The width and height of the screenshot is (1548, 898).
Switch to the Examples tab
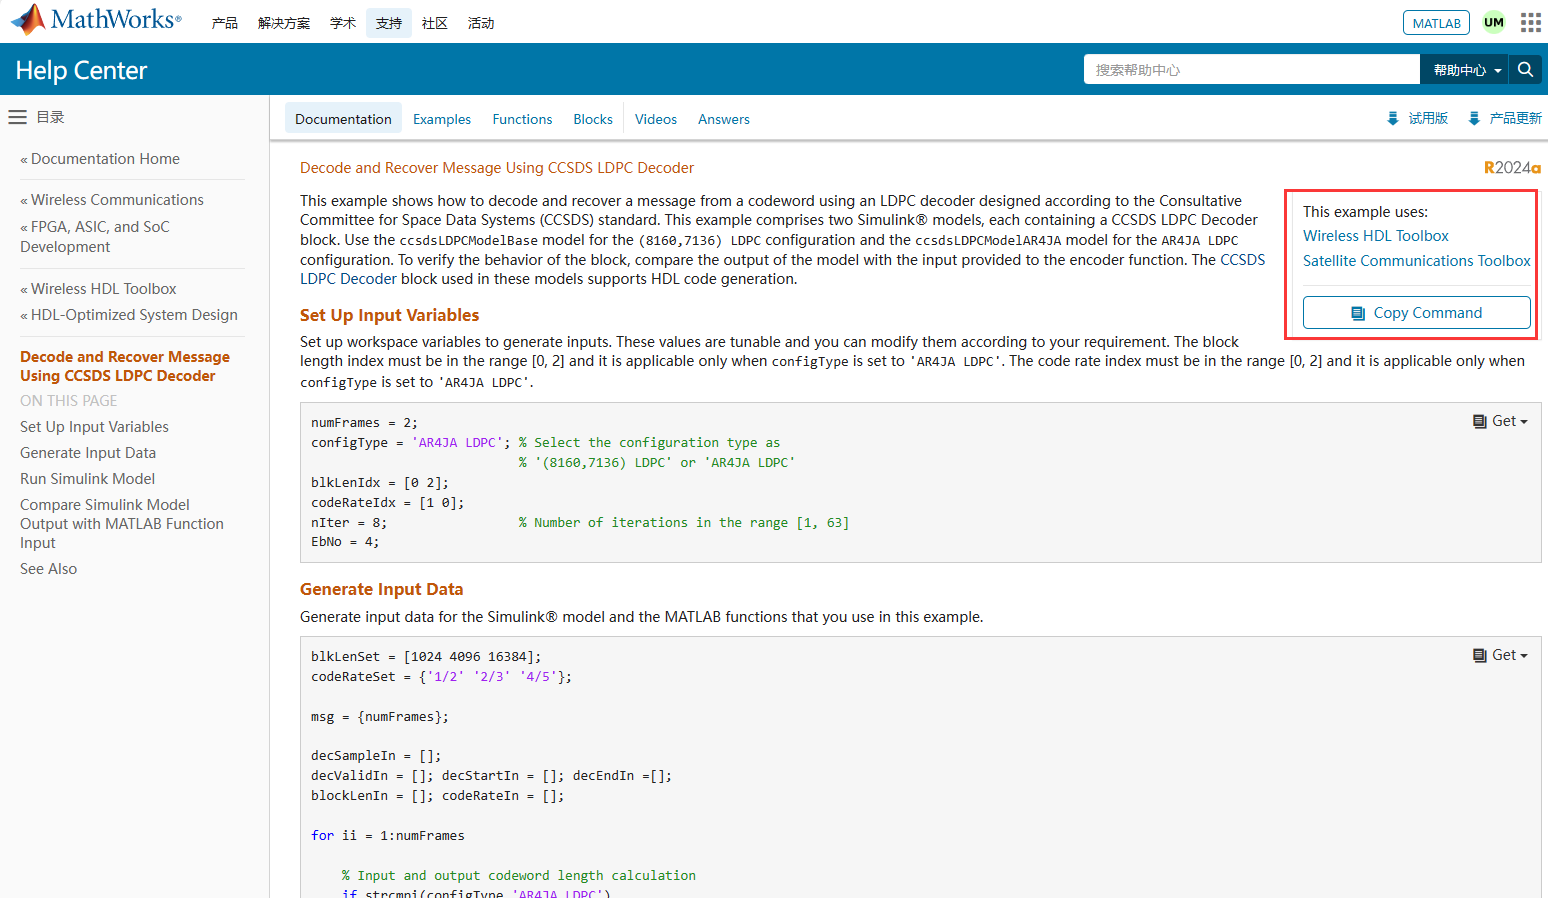tap(442, 119)
